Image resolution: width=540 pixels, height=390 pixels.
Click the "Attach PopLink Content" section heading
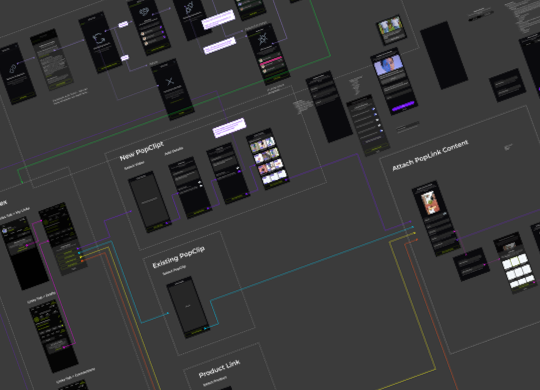pos(430,155)
